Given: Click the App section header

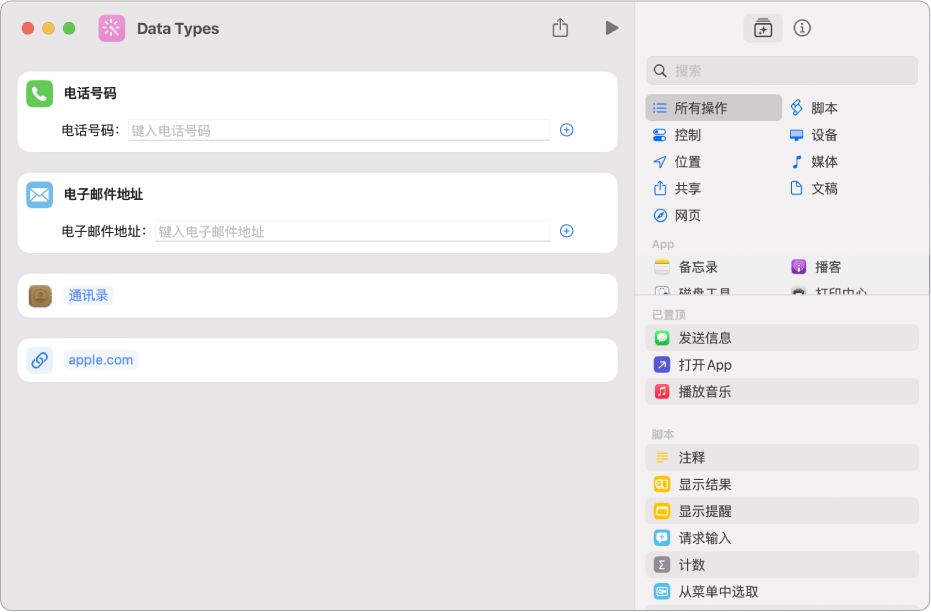Looking at the screenshot, I should [663, 244].
